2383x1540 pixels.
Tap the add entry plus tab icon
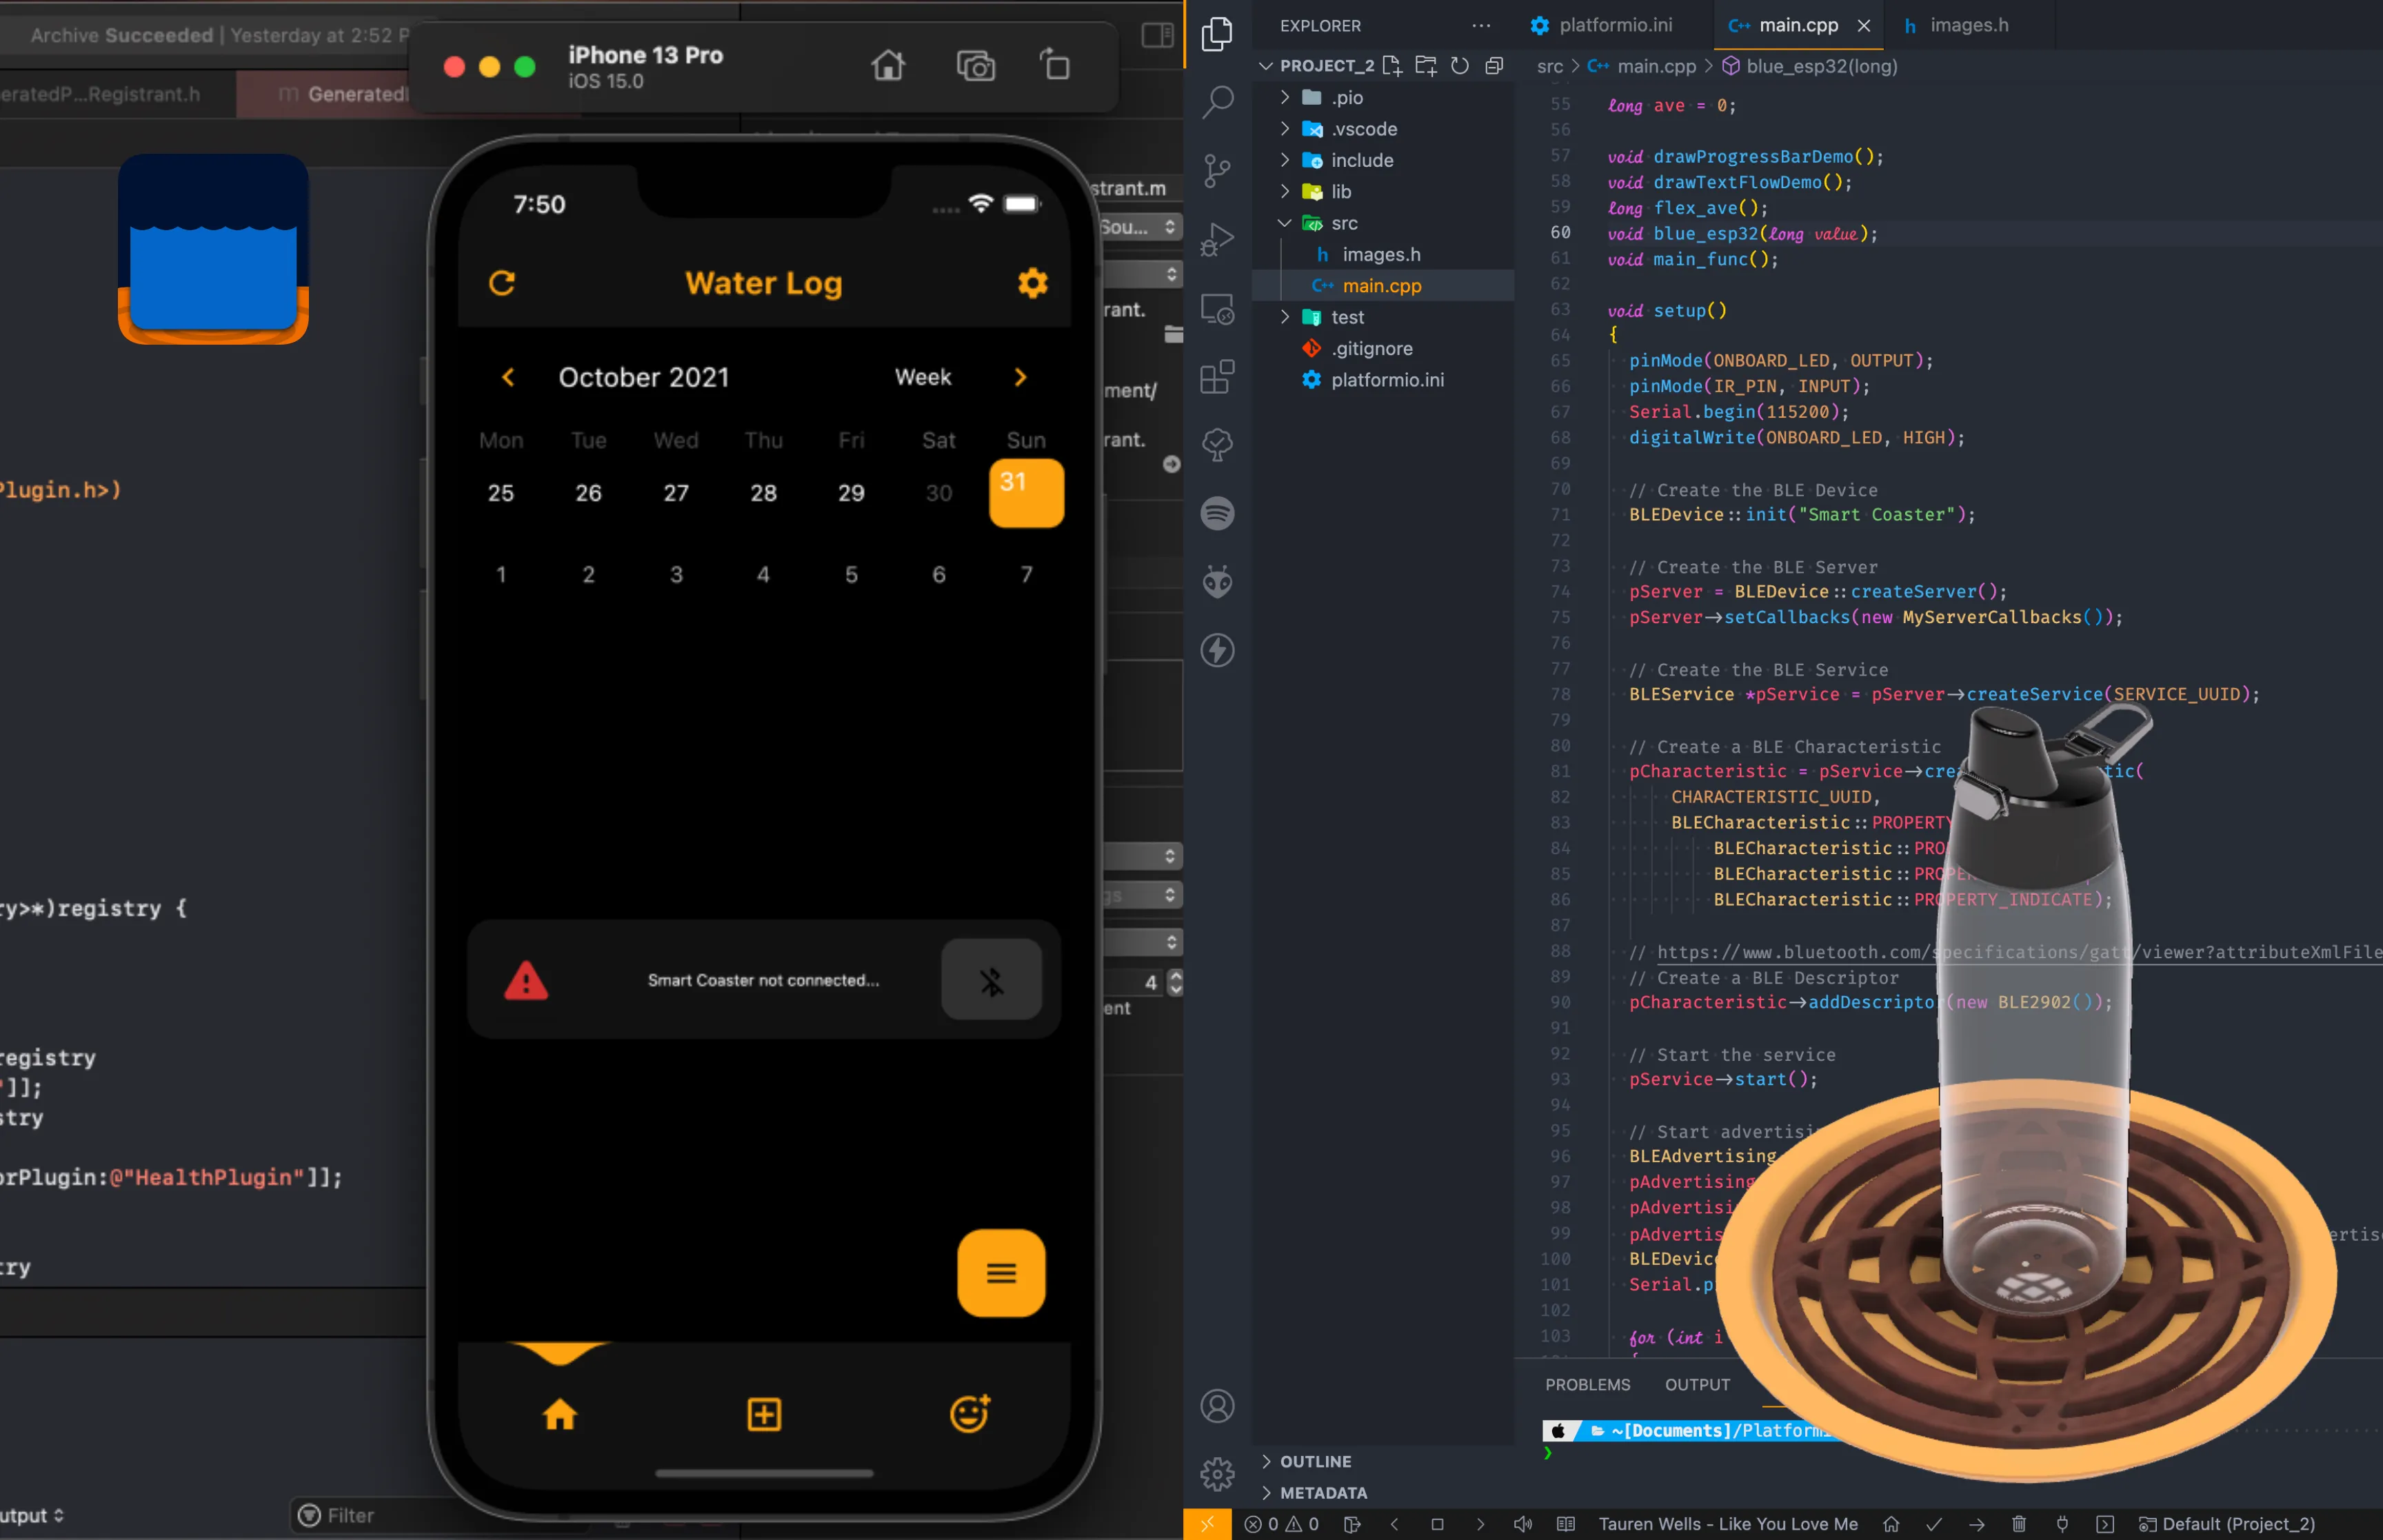click(x=764, y=1414)
